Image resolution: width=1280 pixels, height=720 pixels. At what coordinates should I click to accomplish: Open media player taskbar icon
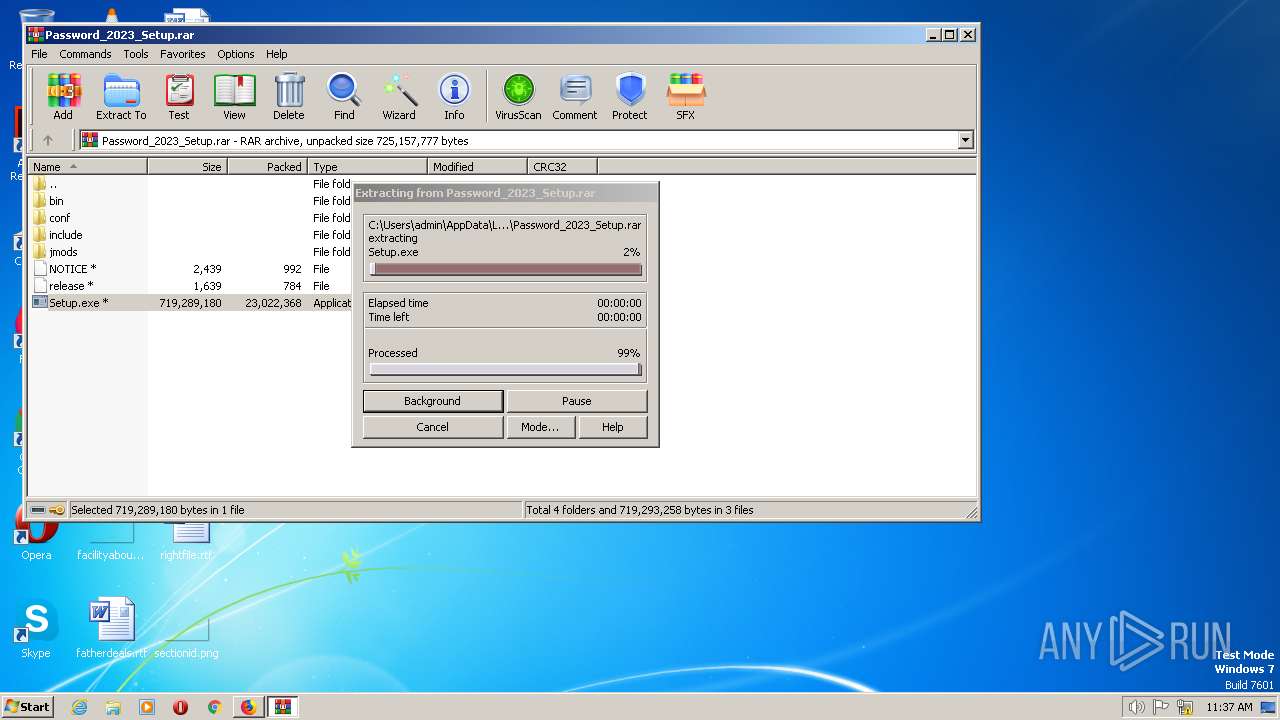pyautogui.click(x=147, y=707)
